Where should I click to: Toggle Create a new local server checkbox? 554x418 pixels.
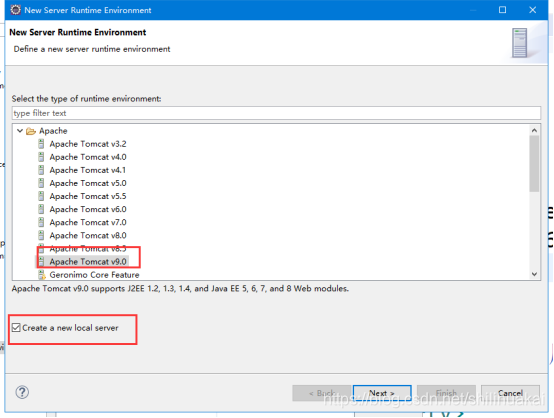coord(16,328)
